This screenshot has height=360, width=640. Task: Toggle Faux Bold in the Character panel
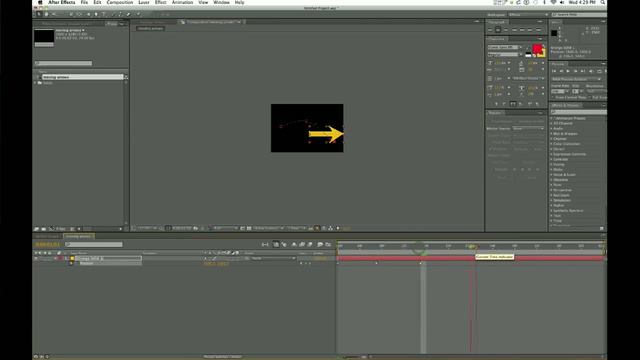496,104
